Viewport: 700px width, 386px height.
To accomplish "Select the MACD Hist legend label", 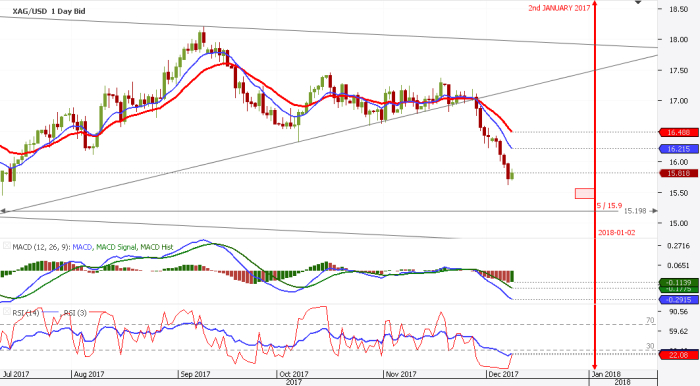I will (156, 247).
